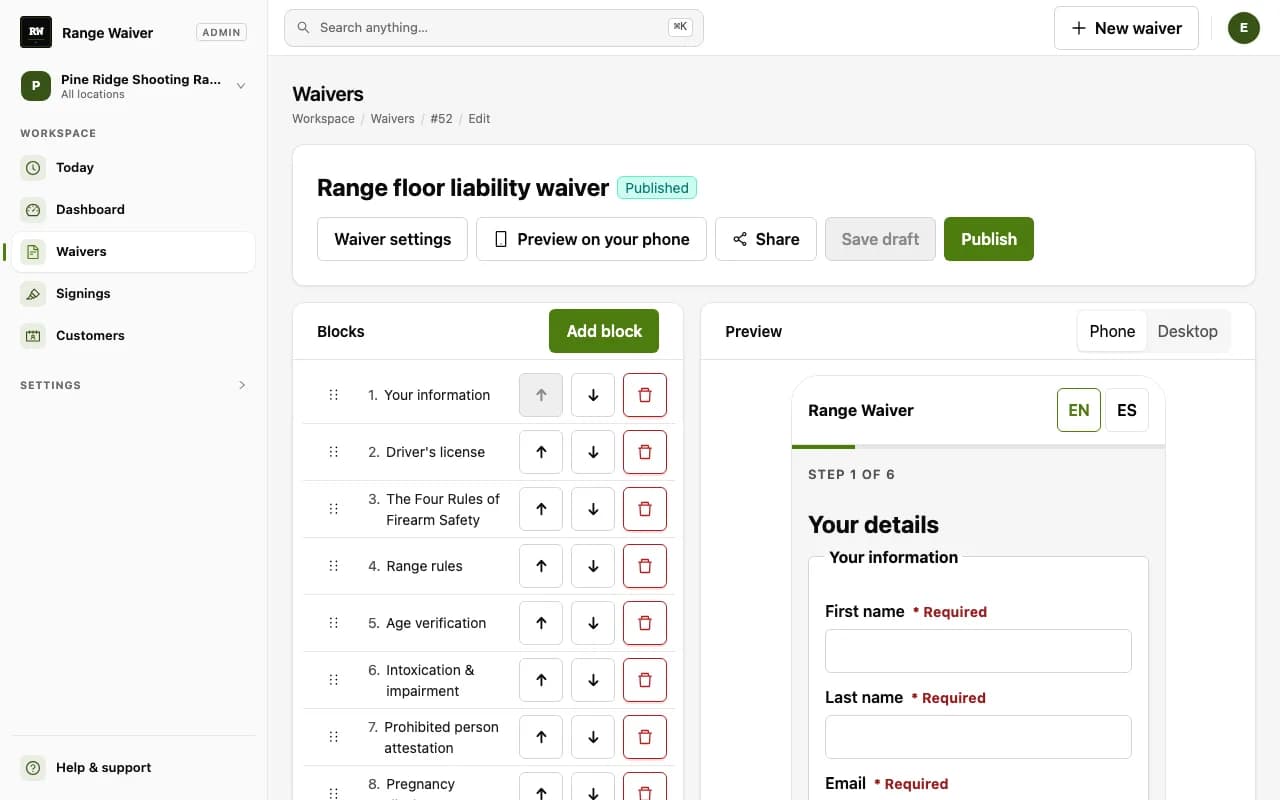Switch preview to Phone tab

[x=1112, y=331]
